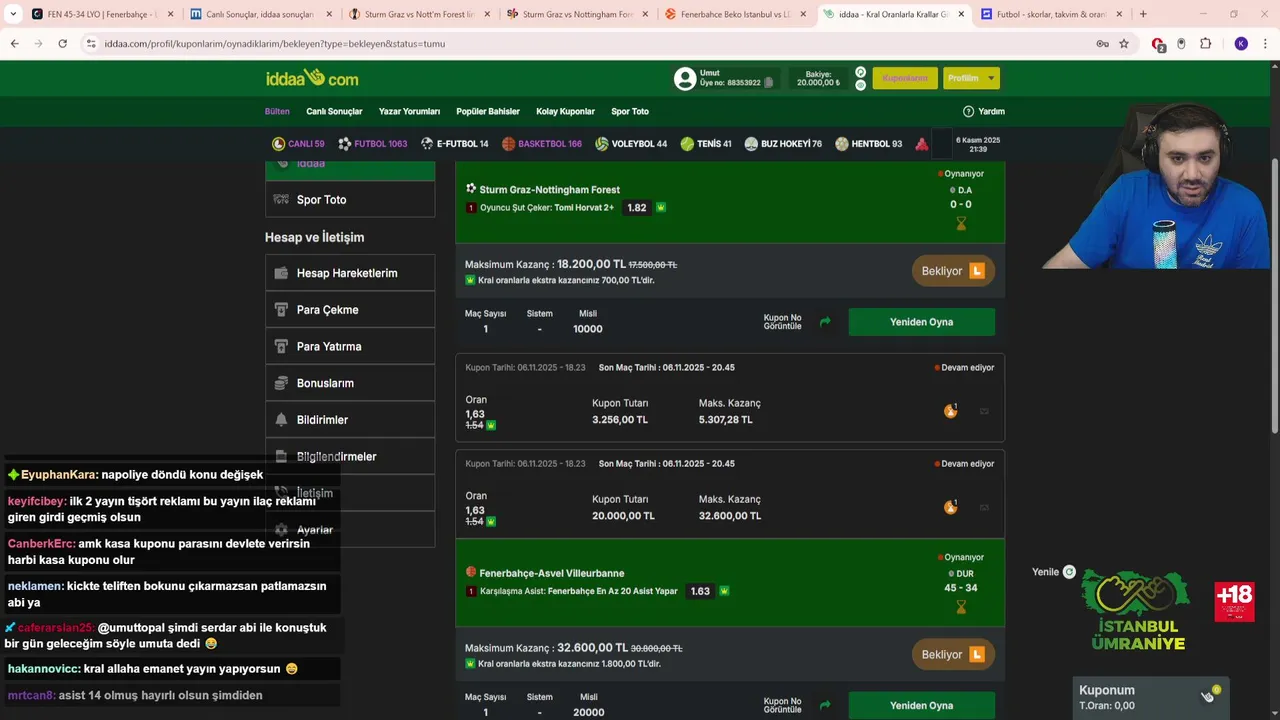
Task: Click the share arrow icon on the 10000 coupon
Action: 825,322
